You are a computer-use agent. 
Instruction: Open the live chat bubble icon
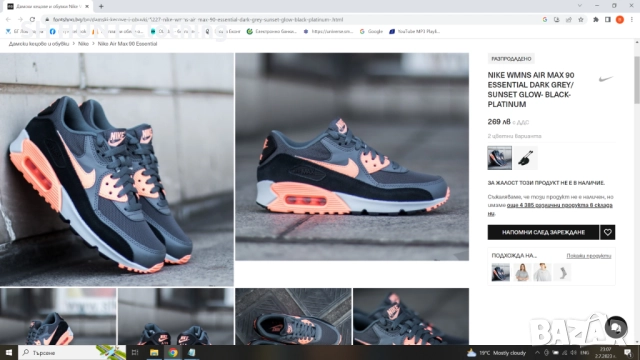(616, 327)
